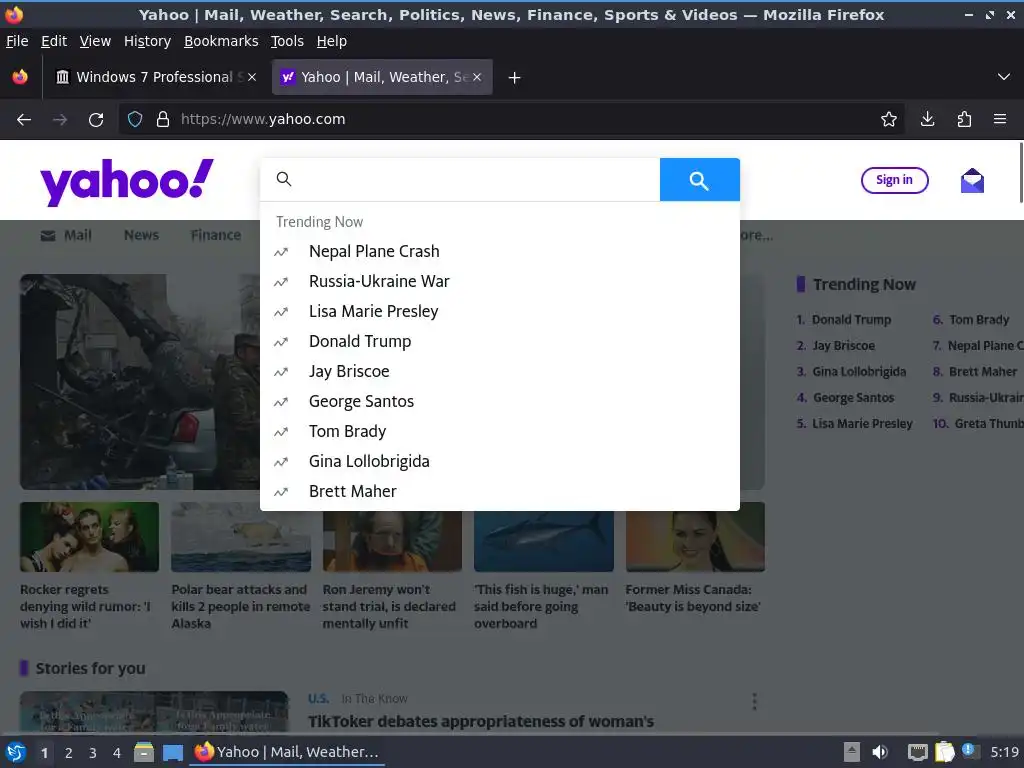Open the Mail navigation link
This screenshot has width=1024, height=768.
pyautogui.click(x=66, y=236)
